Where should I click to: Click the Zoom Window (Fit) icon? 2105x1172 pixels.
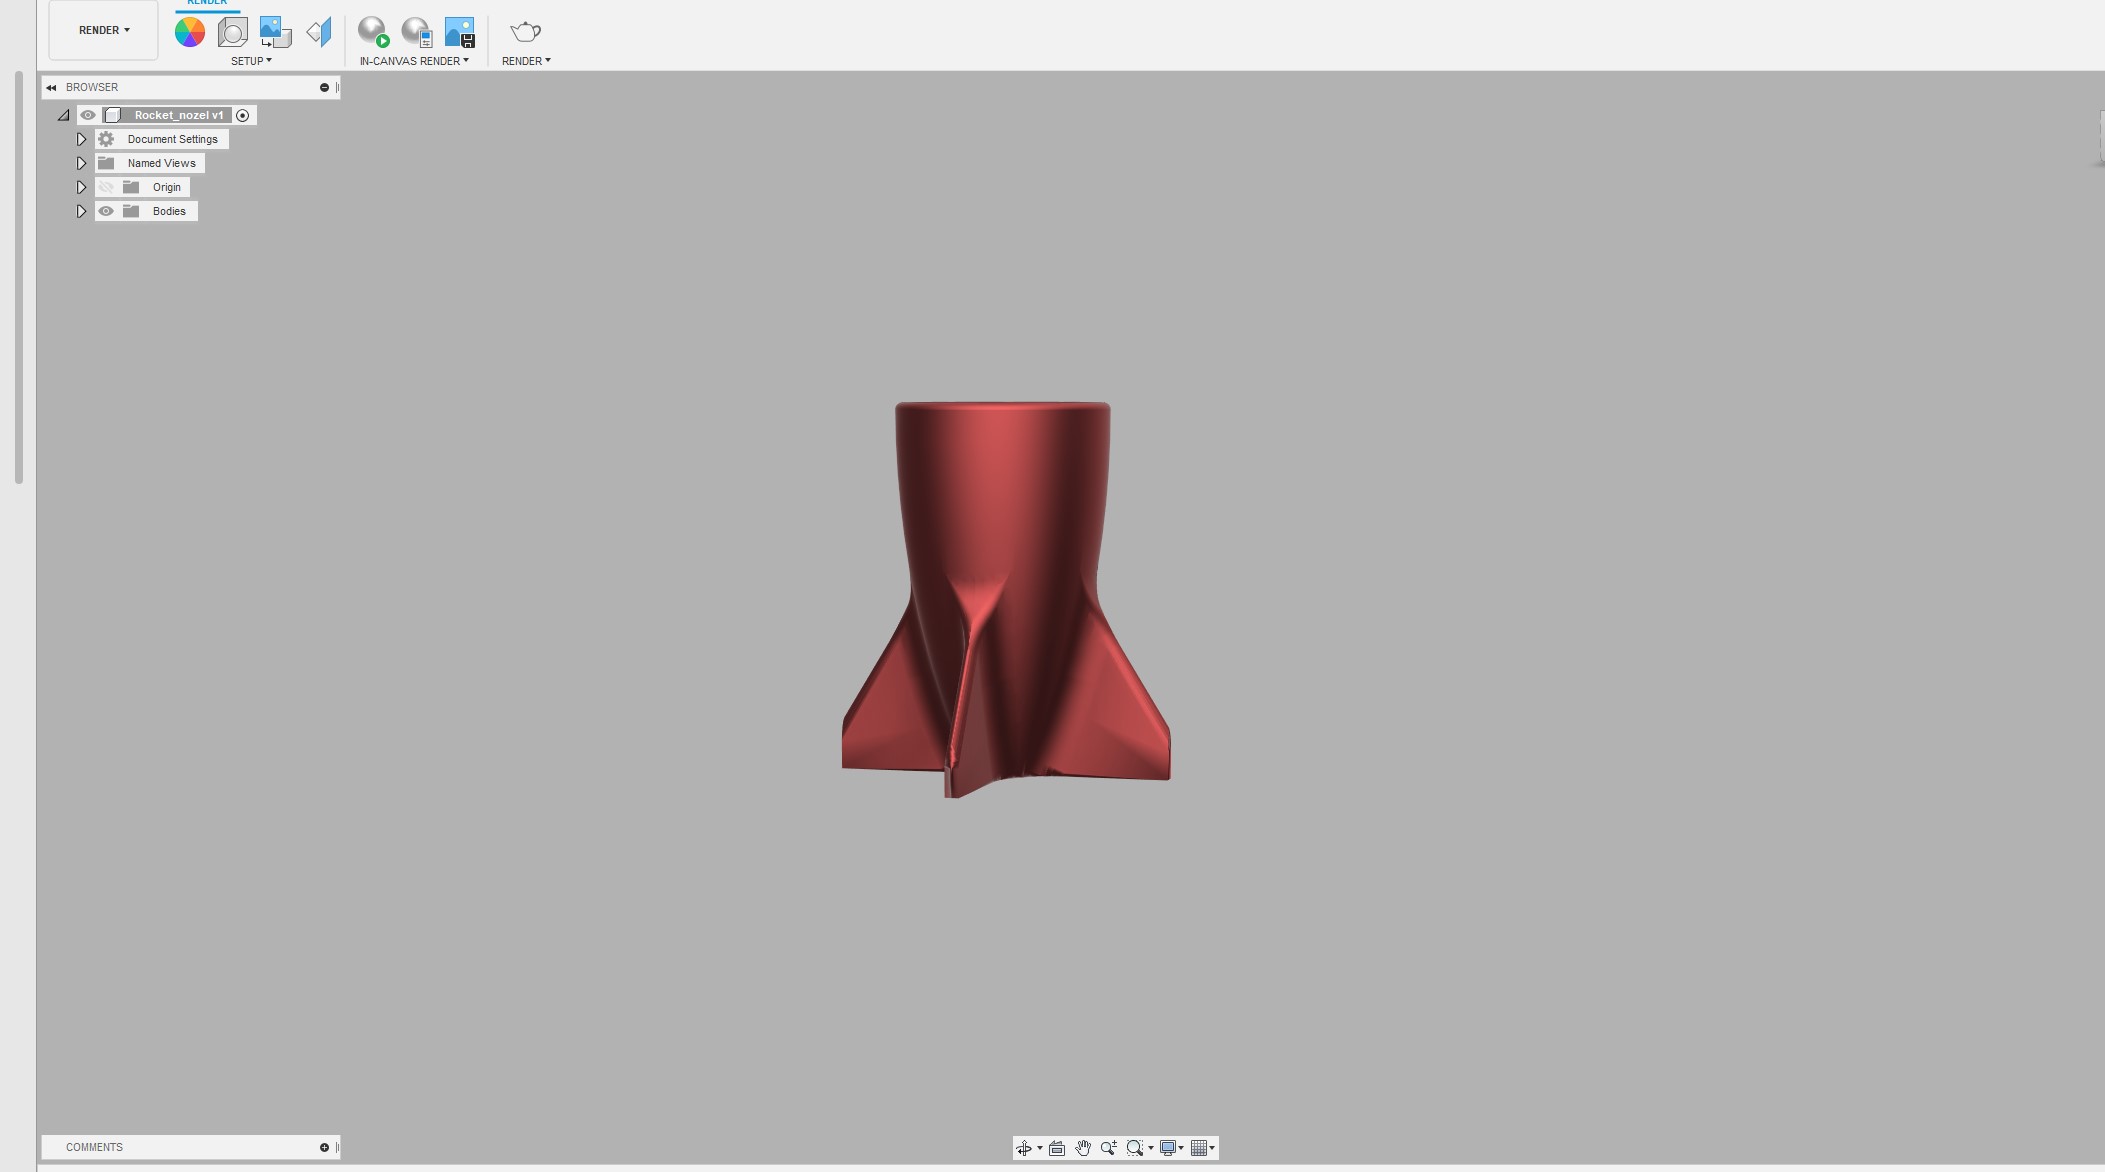point(1134,1148)
